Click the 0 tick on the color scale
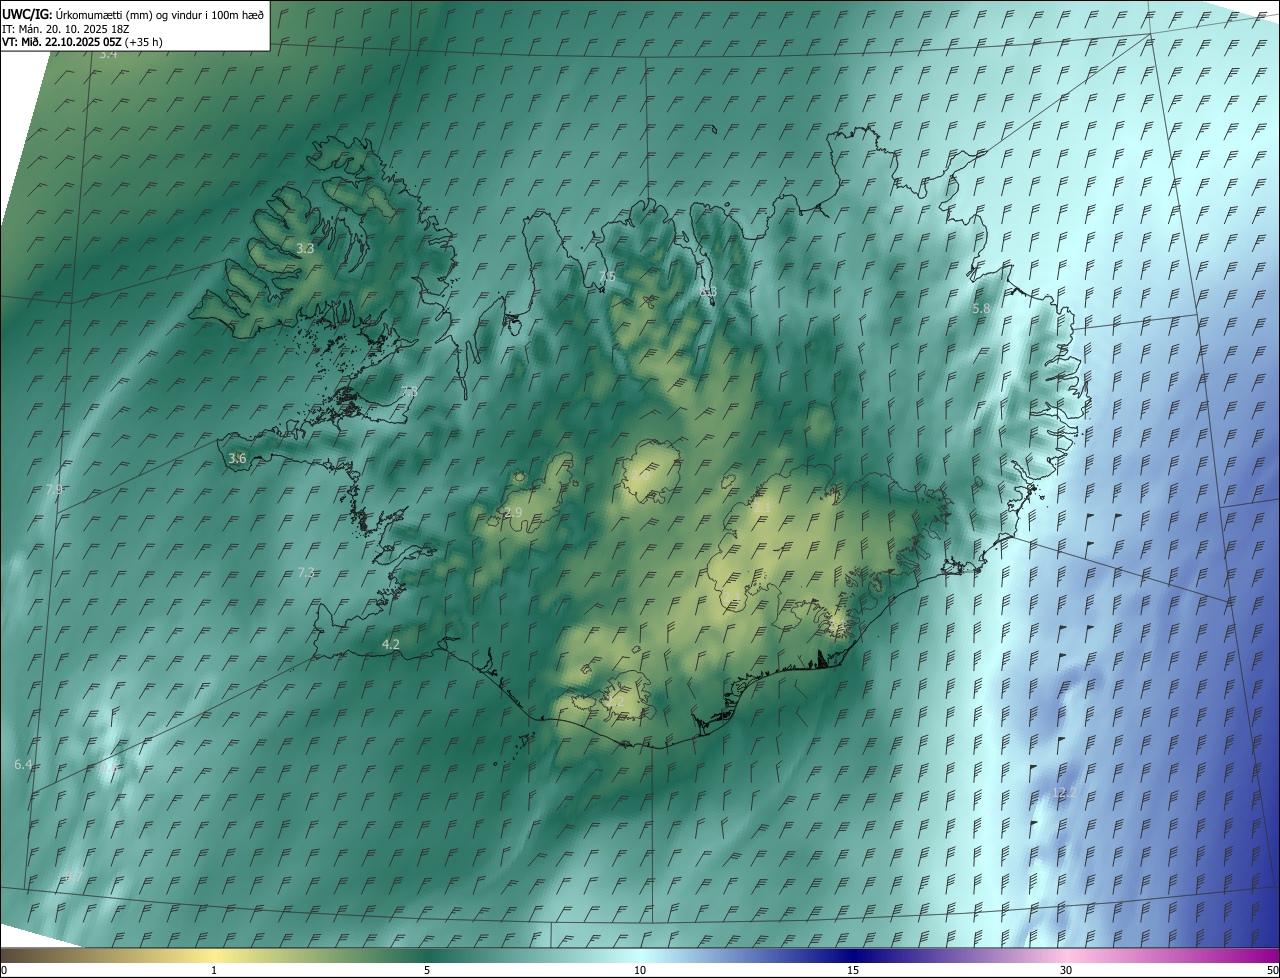The image size is (1280, 978). tap(4, 970)
